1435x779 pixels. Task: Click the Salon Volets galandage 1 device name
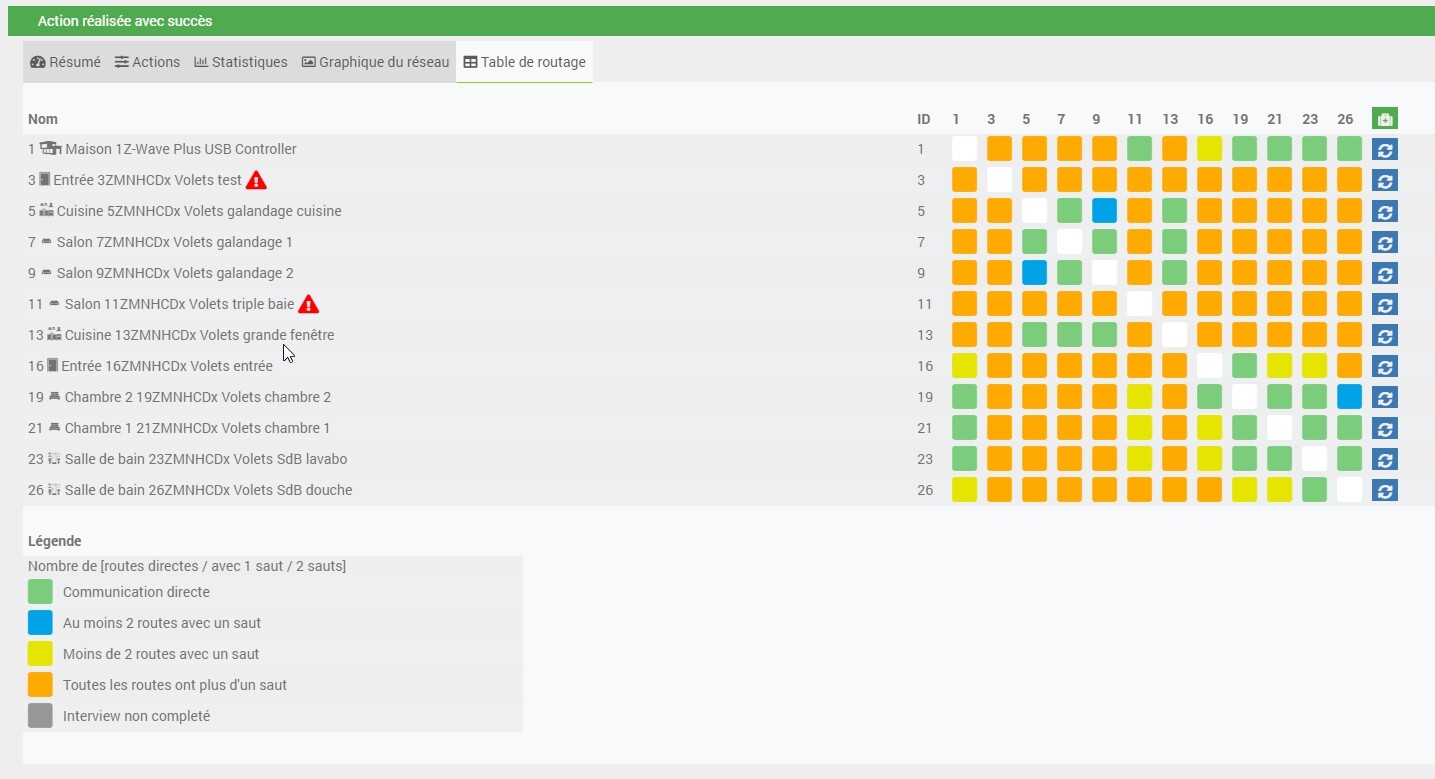coord(174,242)
